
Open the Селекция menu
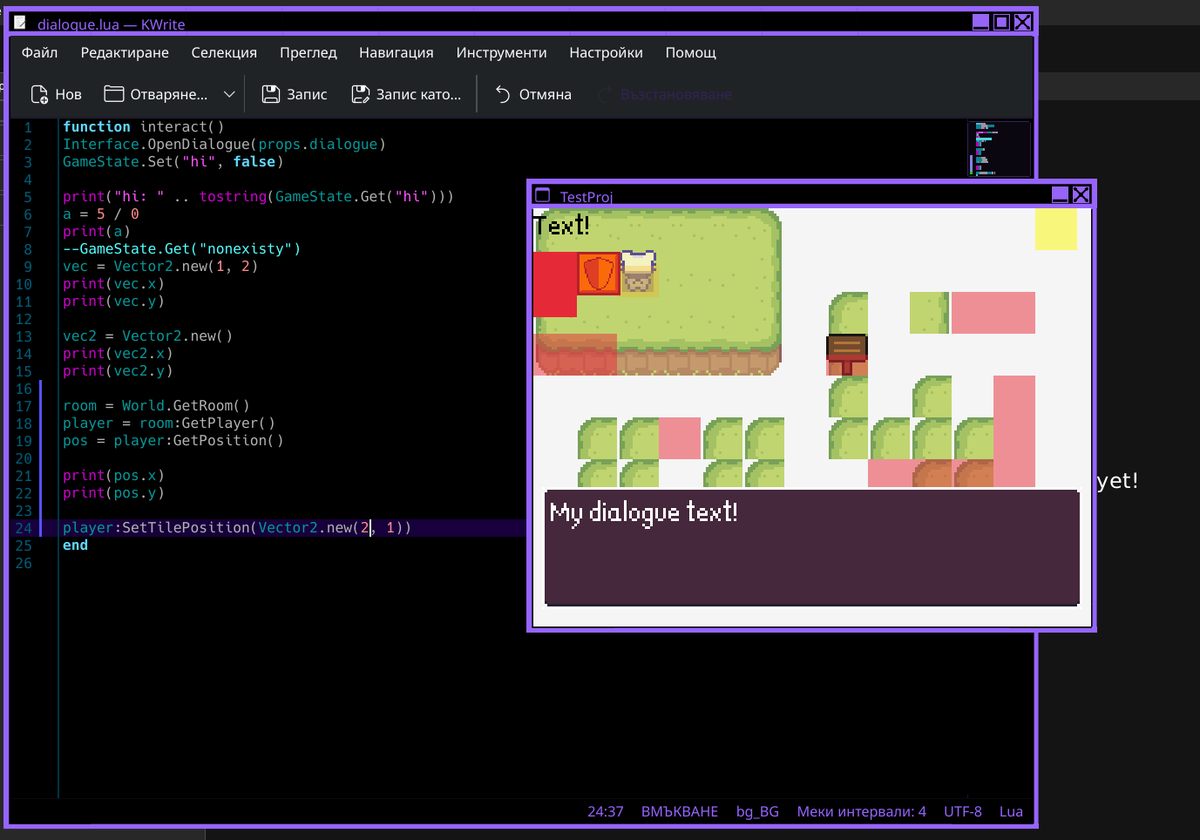tap(224, 53)
